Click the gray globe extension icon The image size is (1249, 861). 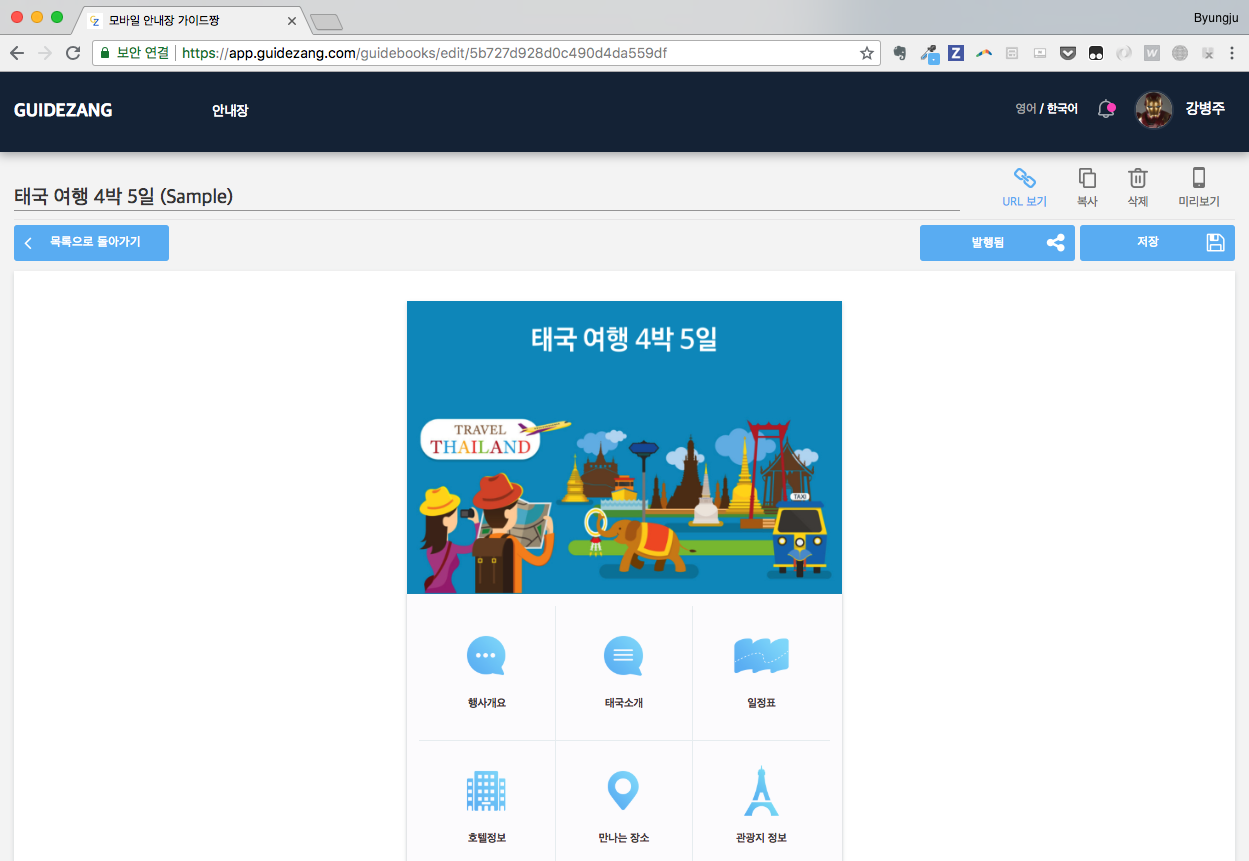click(x=1180, y=53)
